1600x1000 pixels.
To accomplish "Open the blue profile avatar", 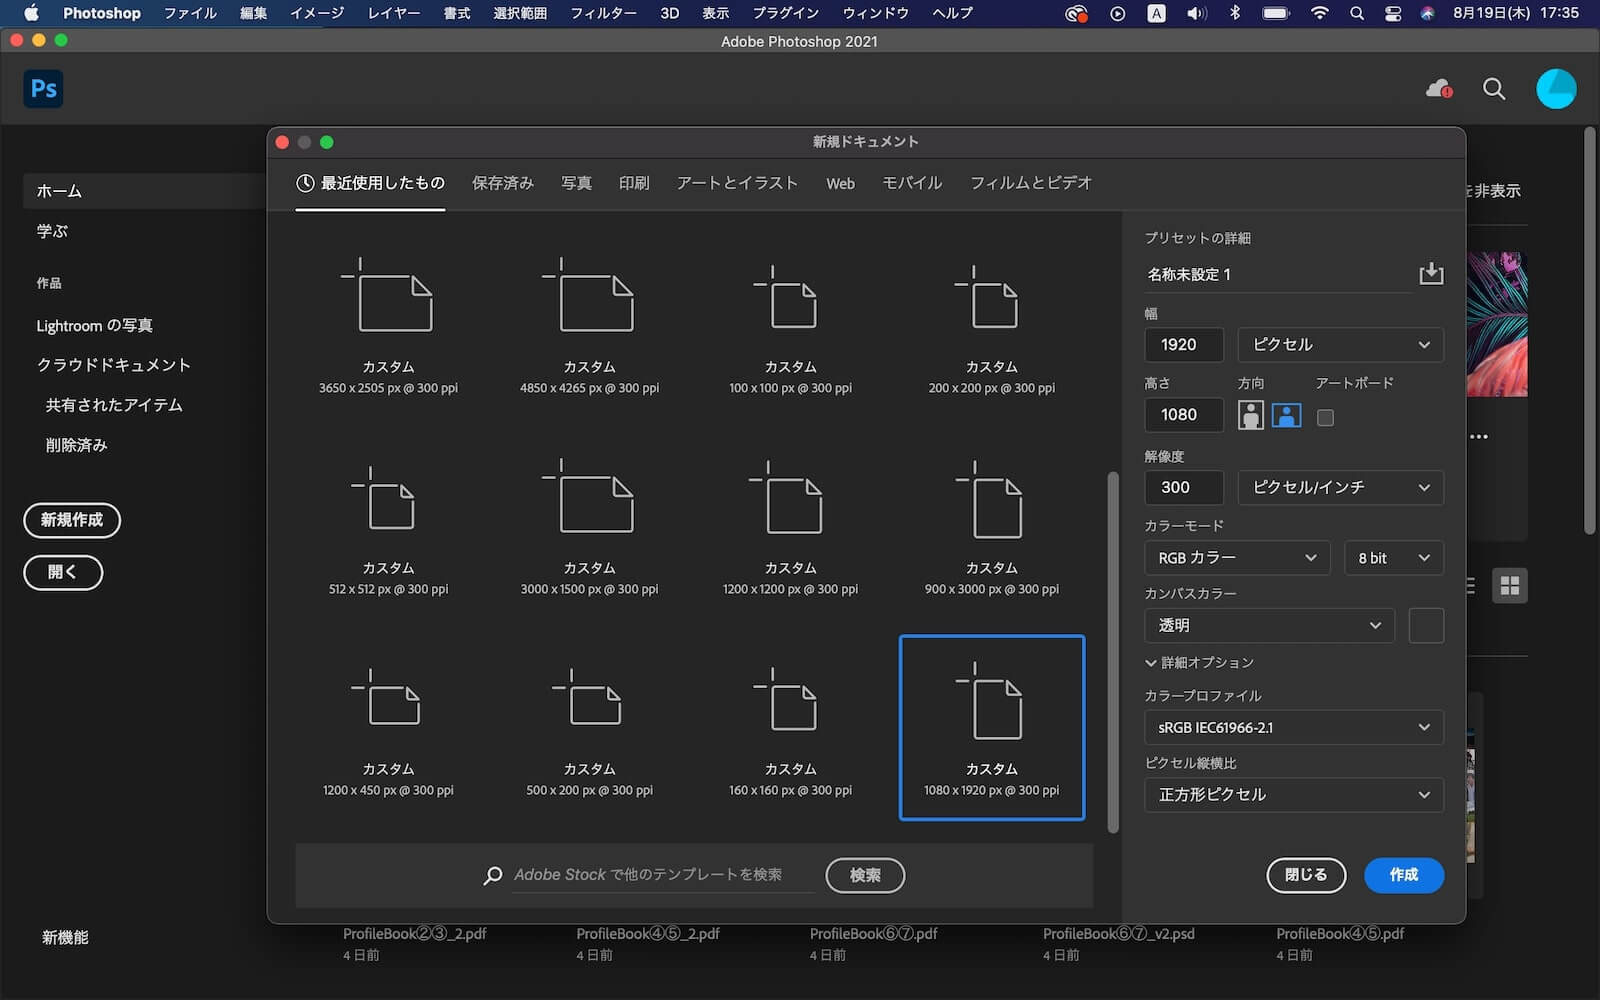I will pos(1556,89).
